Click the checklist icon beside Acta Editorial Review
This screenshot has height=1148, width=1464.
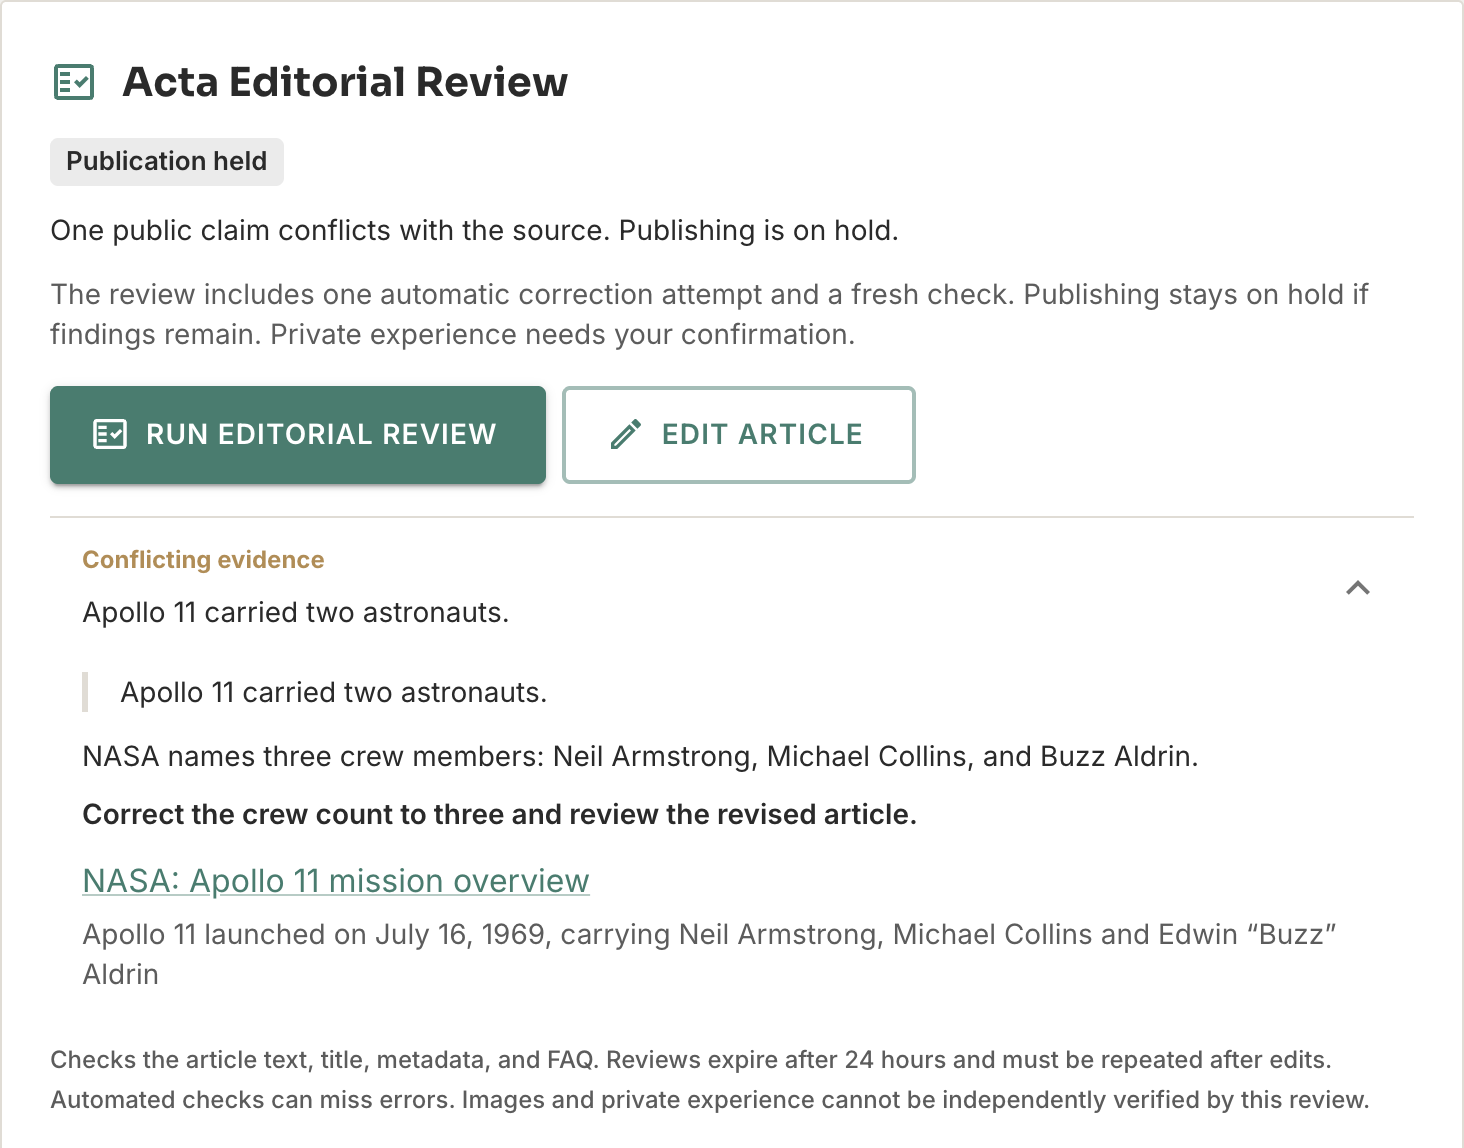pos(73,82)
